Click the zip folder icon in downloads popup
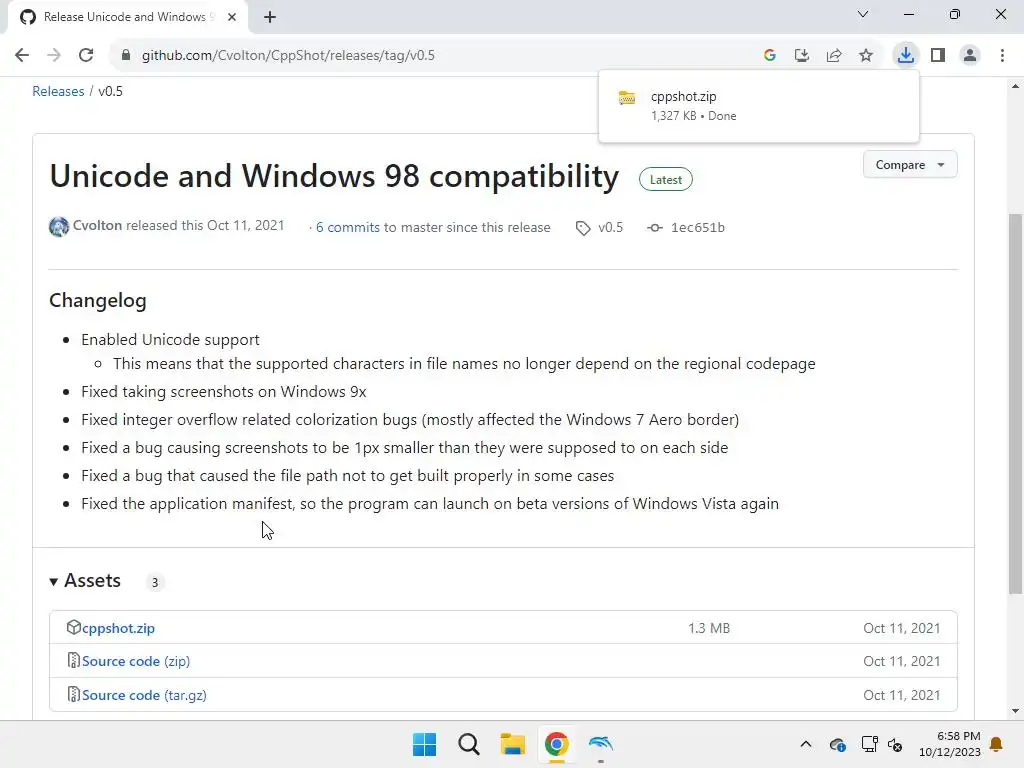The width and height of the screenshot is (1024, 768). tap(627, 98)
